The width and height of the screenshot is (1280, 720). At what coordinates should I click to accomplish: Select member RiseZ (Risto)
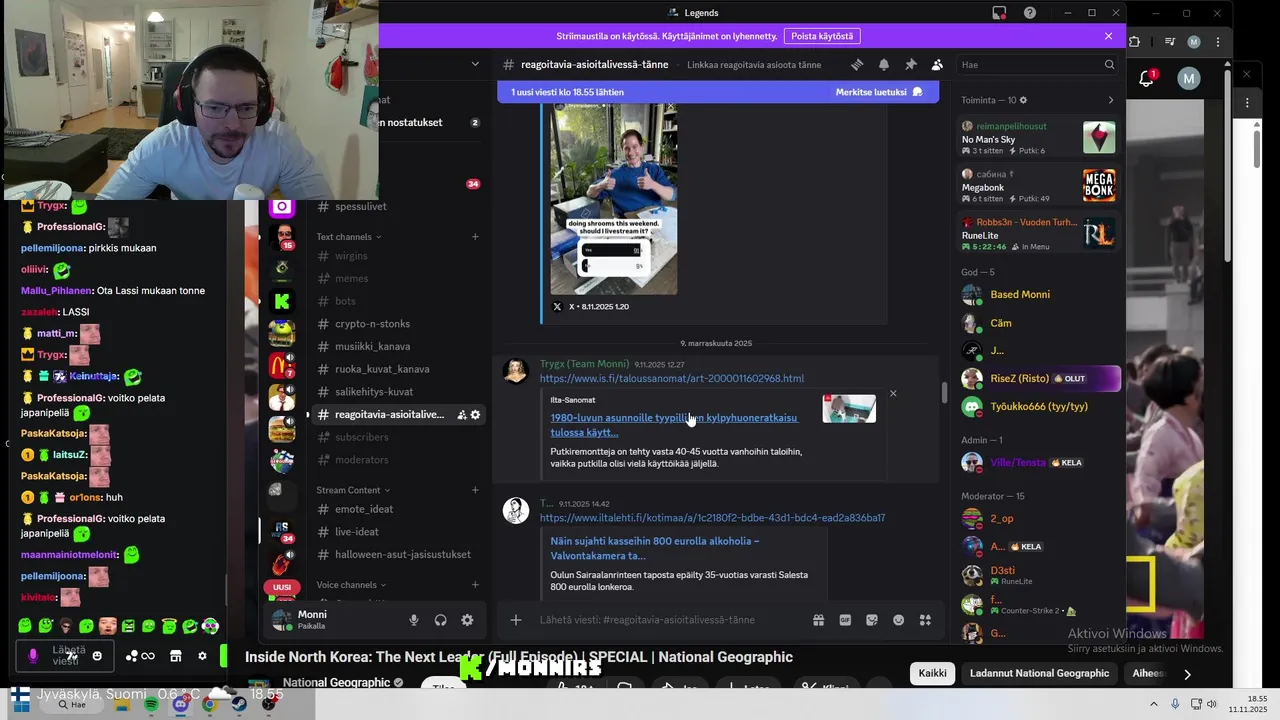click(1038, 379)
